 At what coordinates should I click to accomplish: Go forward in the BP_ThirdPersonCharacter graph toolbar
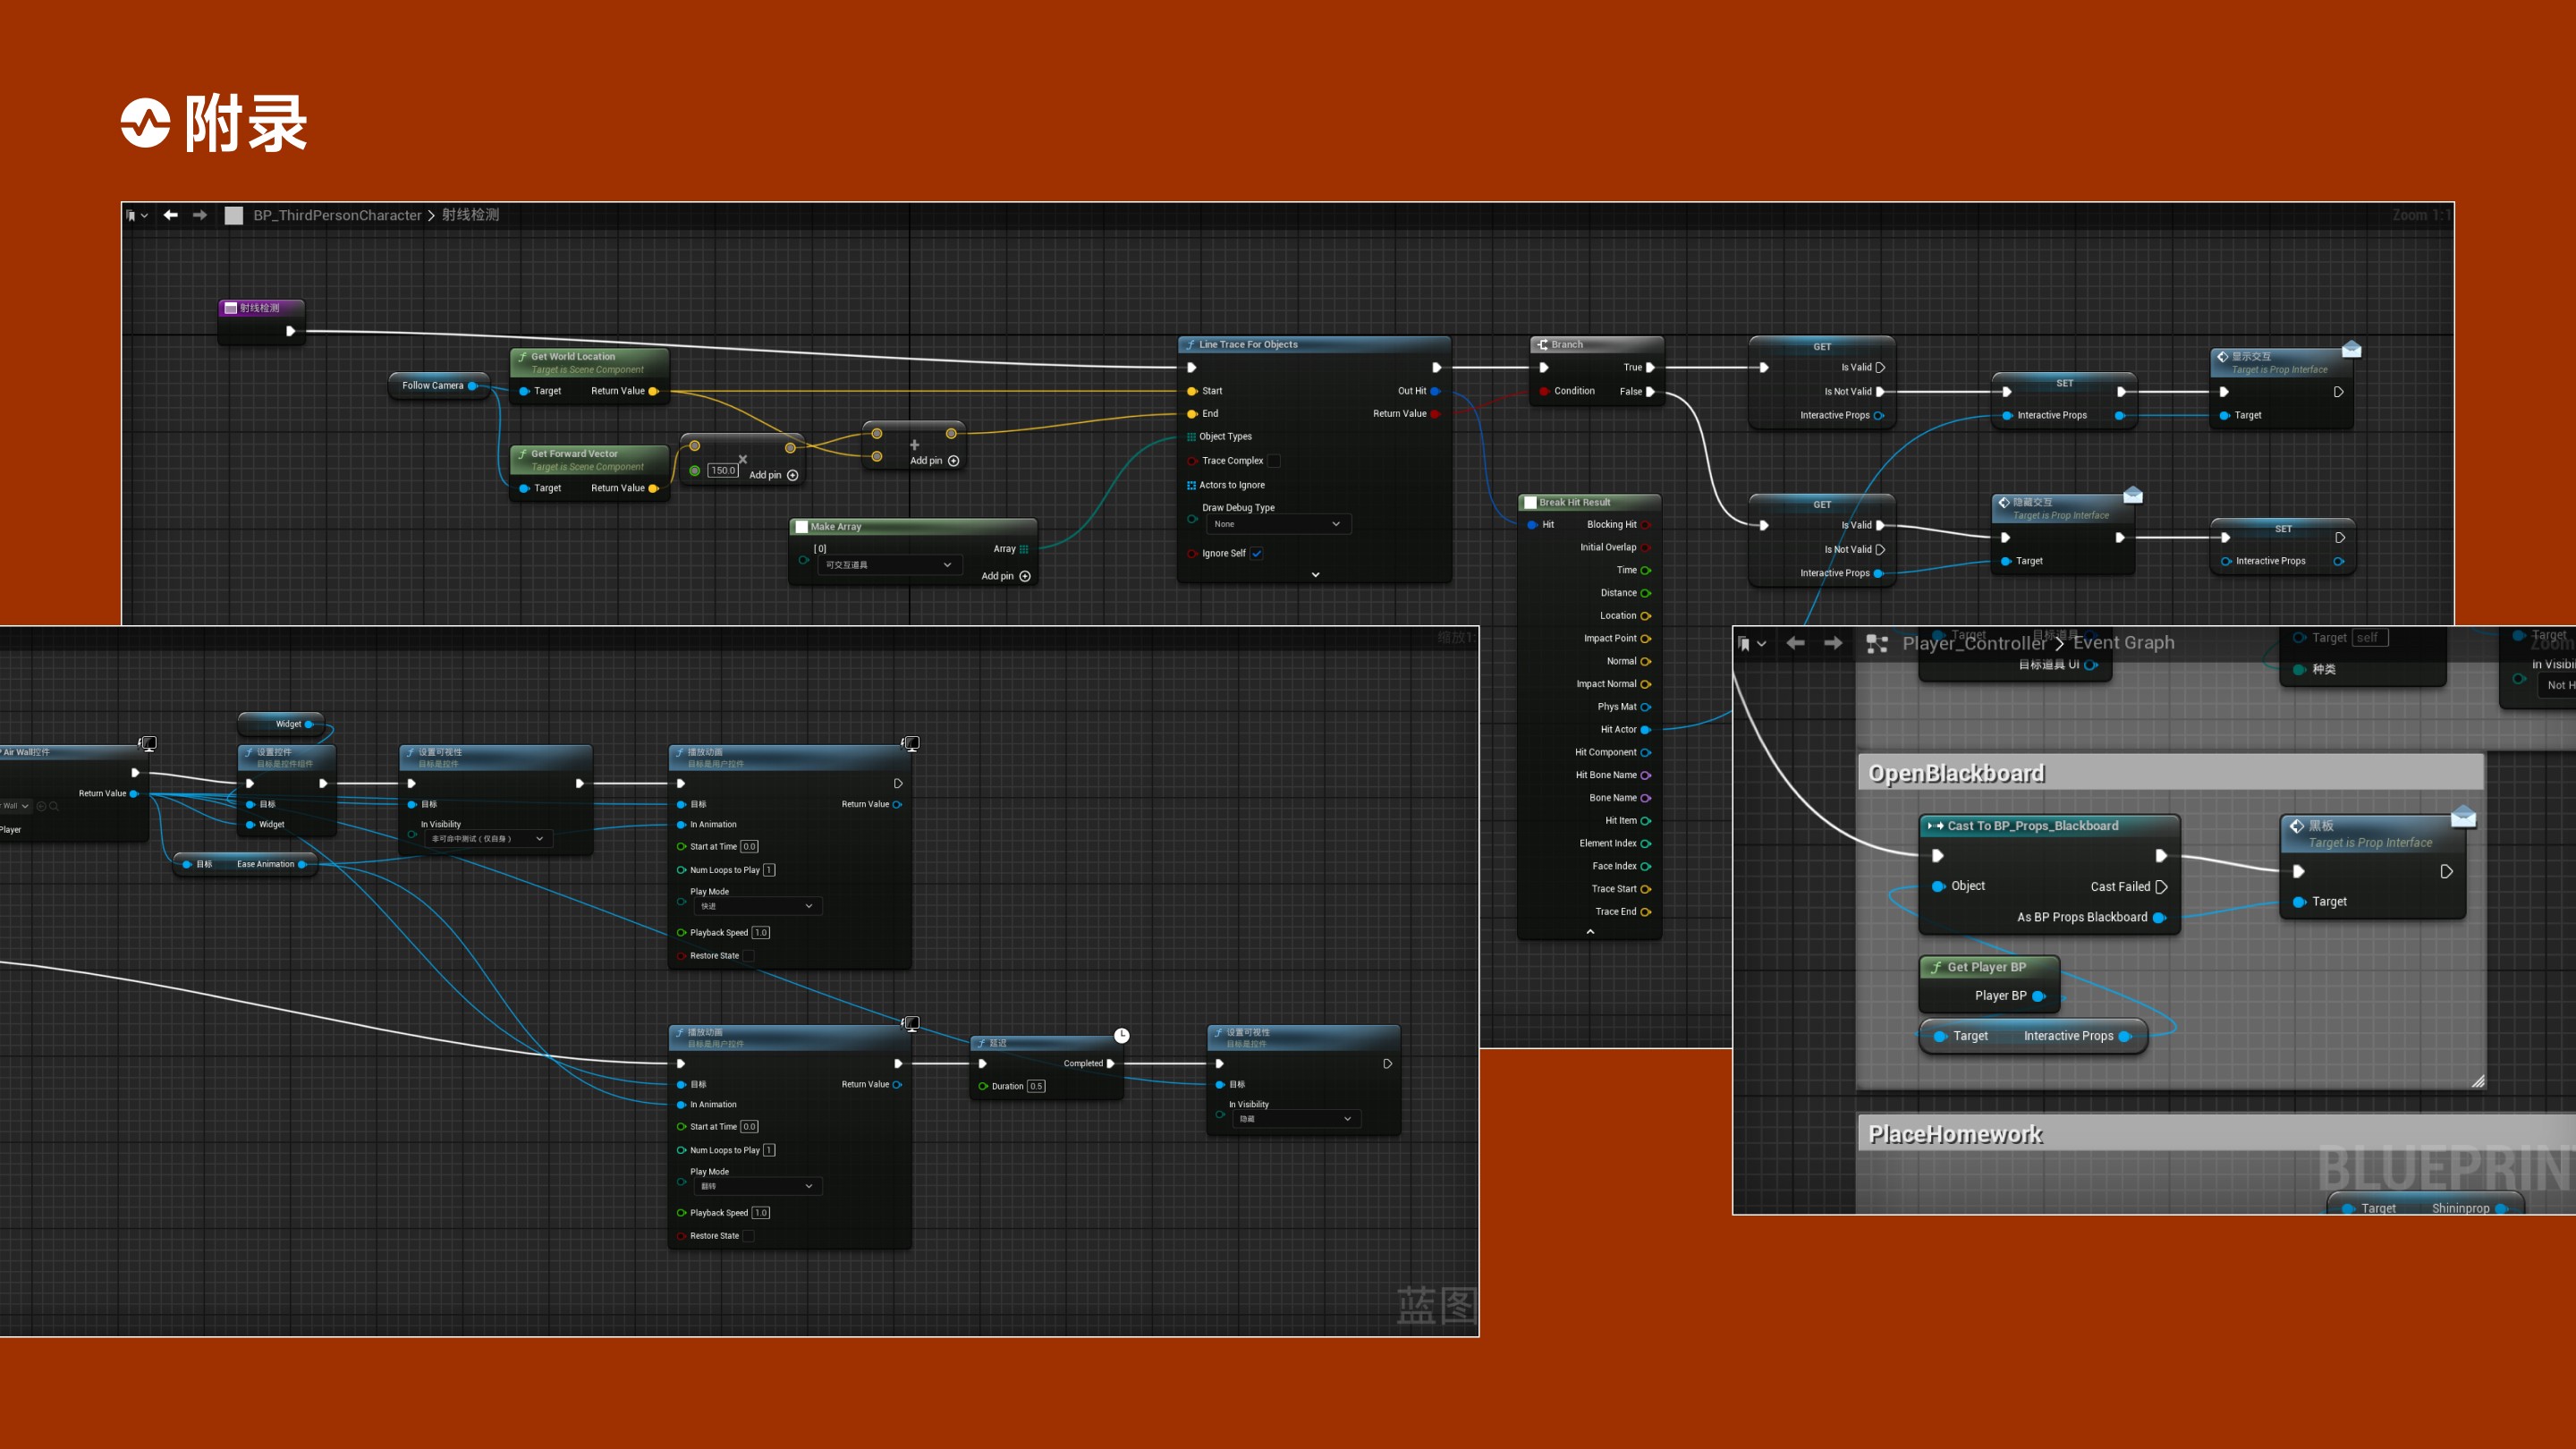[200, 215]
